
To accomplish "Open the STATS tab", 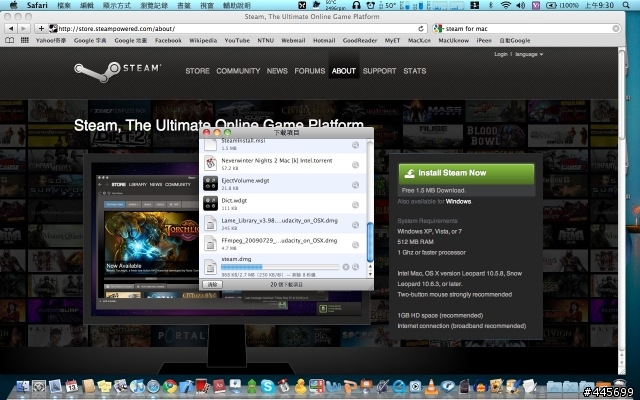I will click(415, 71).
